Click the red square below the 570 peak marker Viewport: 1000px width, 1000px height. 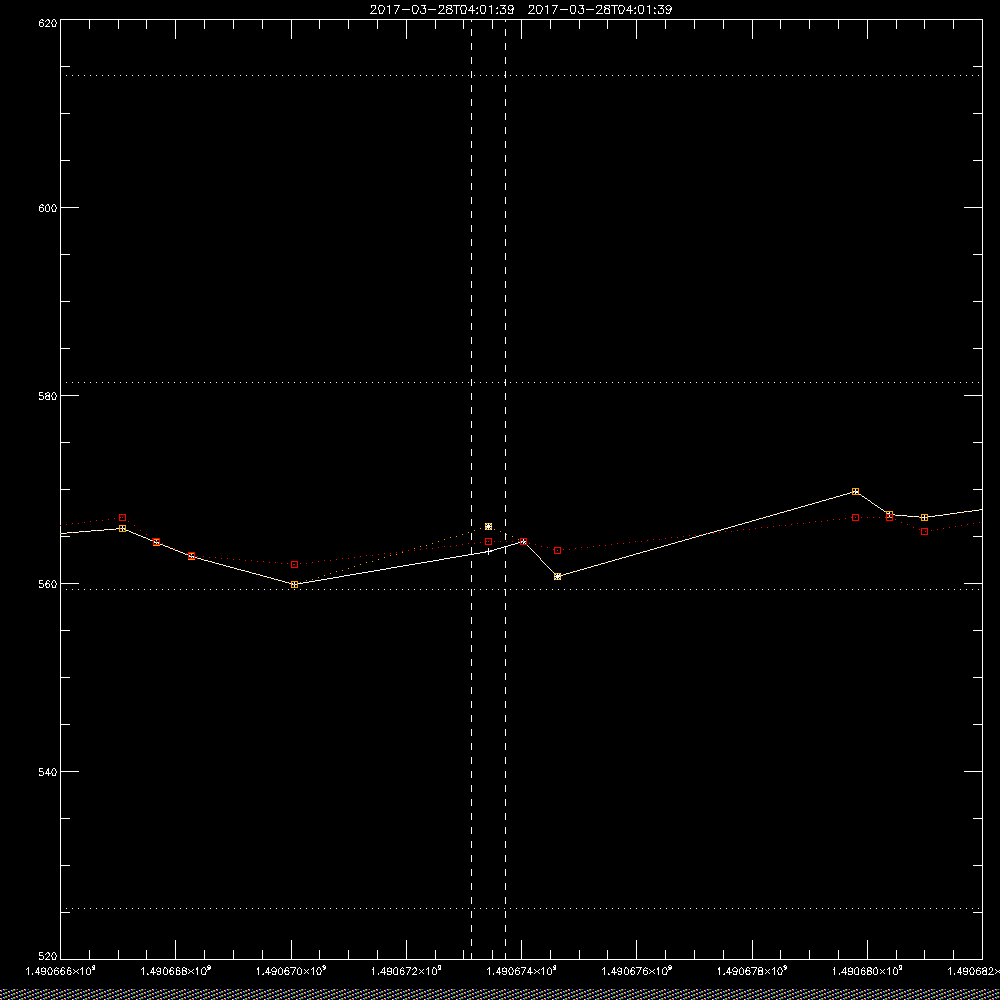pos(855,517)
